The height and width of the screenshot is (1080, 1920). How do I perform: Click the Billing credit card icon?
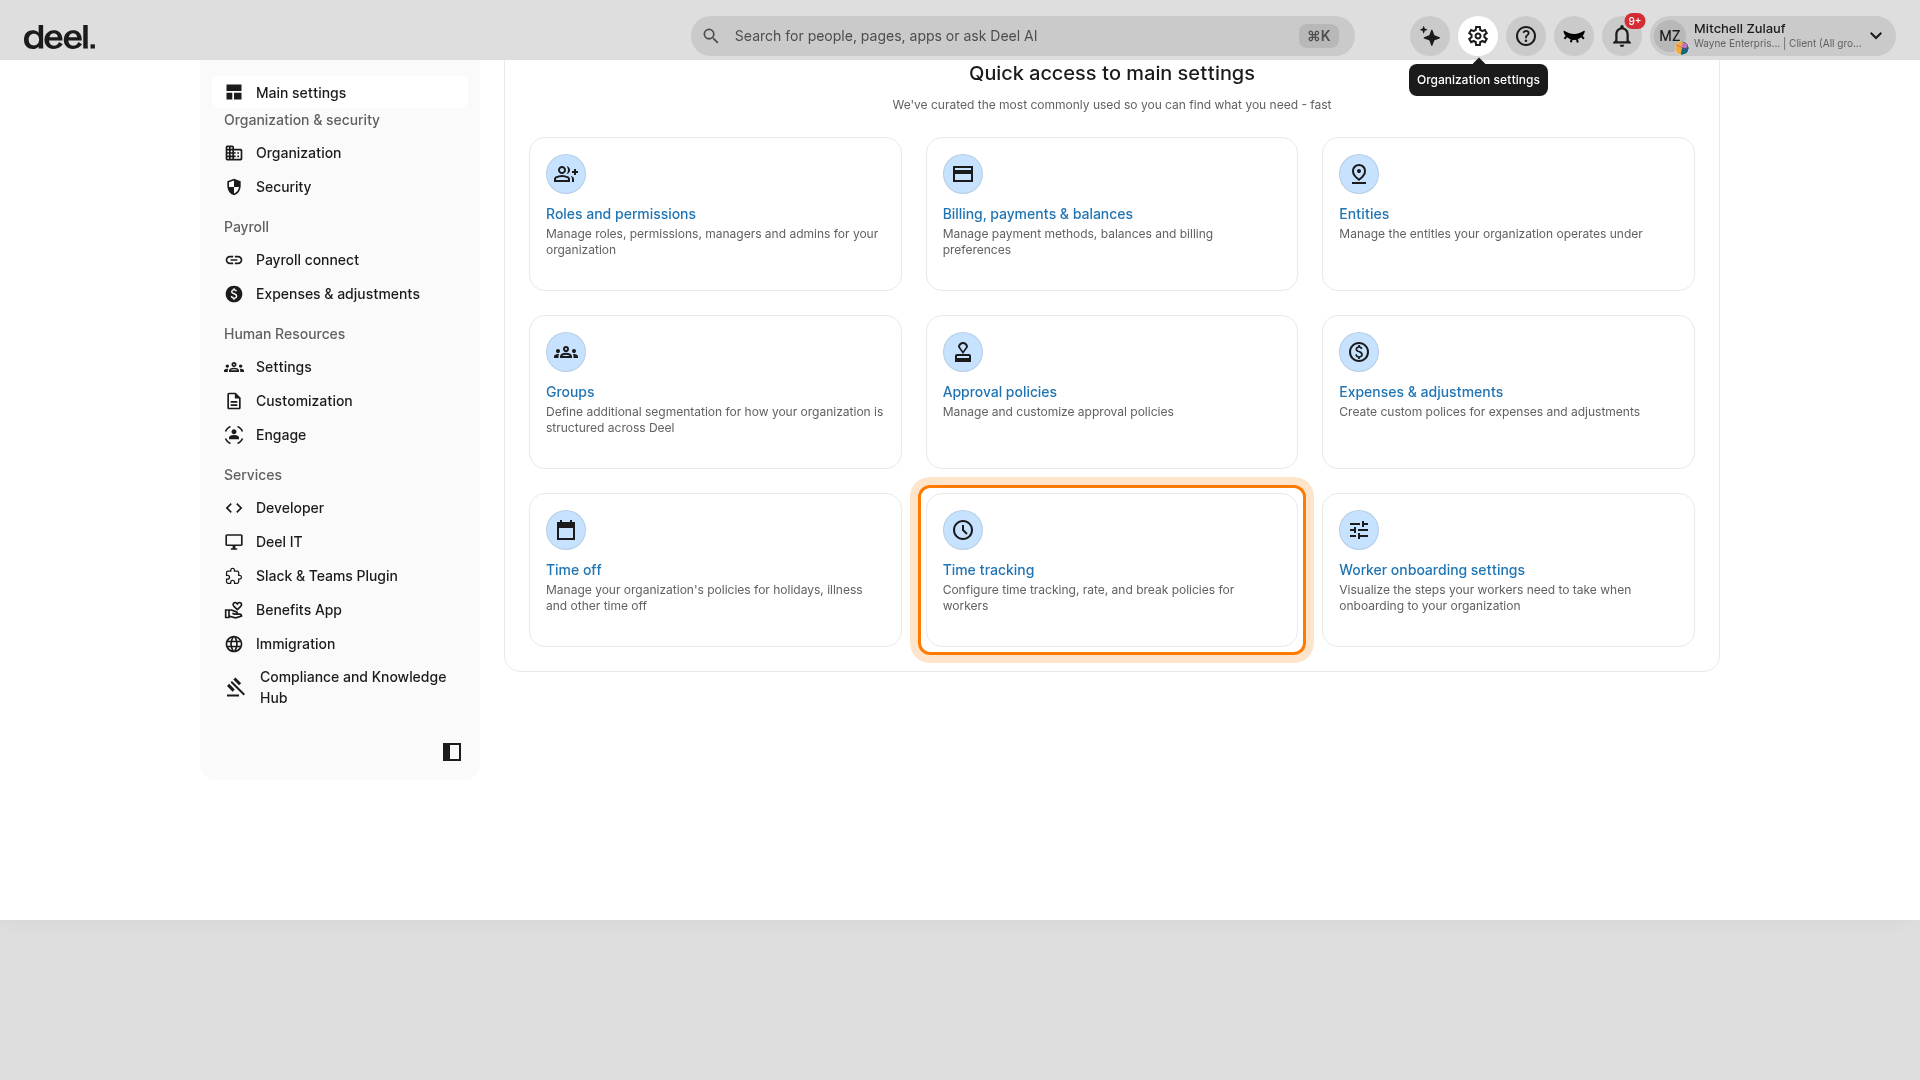pos(963,174)
